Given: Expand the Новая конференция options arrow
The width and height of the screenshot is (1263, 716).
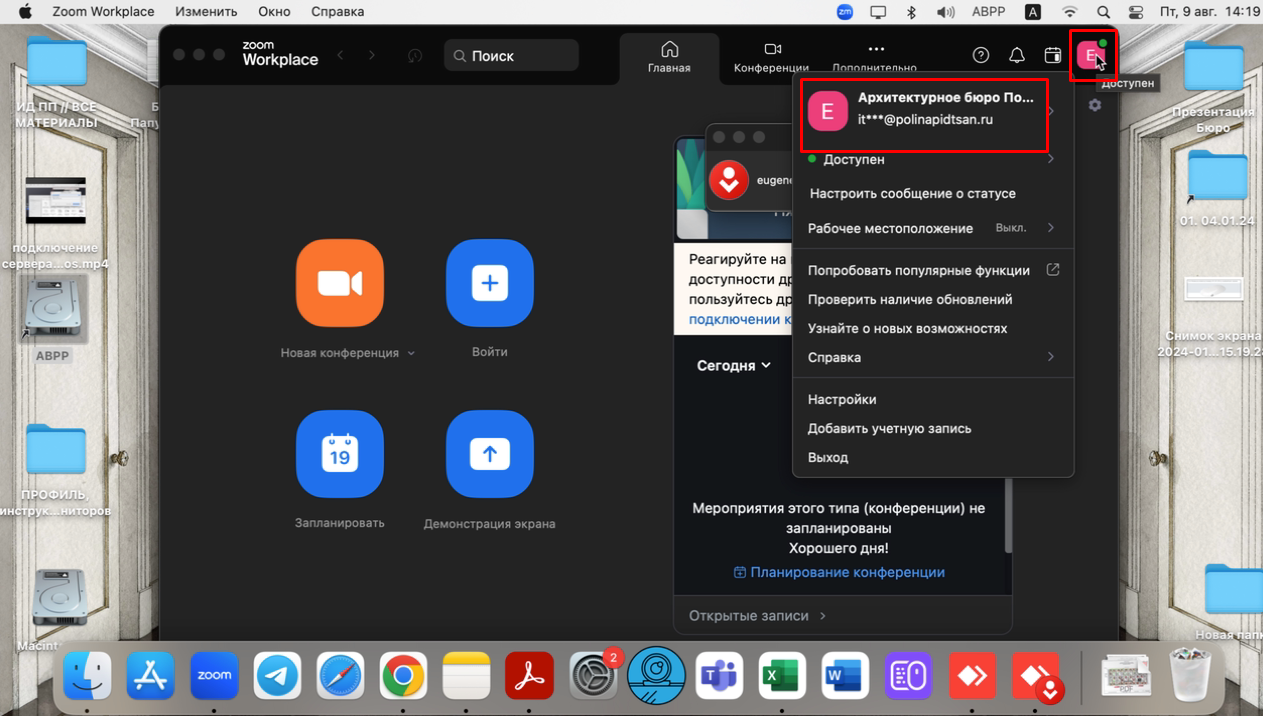Looking at the screenshot, I should pos(411,354).
